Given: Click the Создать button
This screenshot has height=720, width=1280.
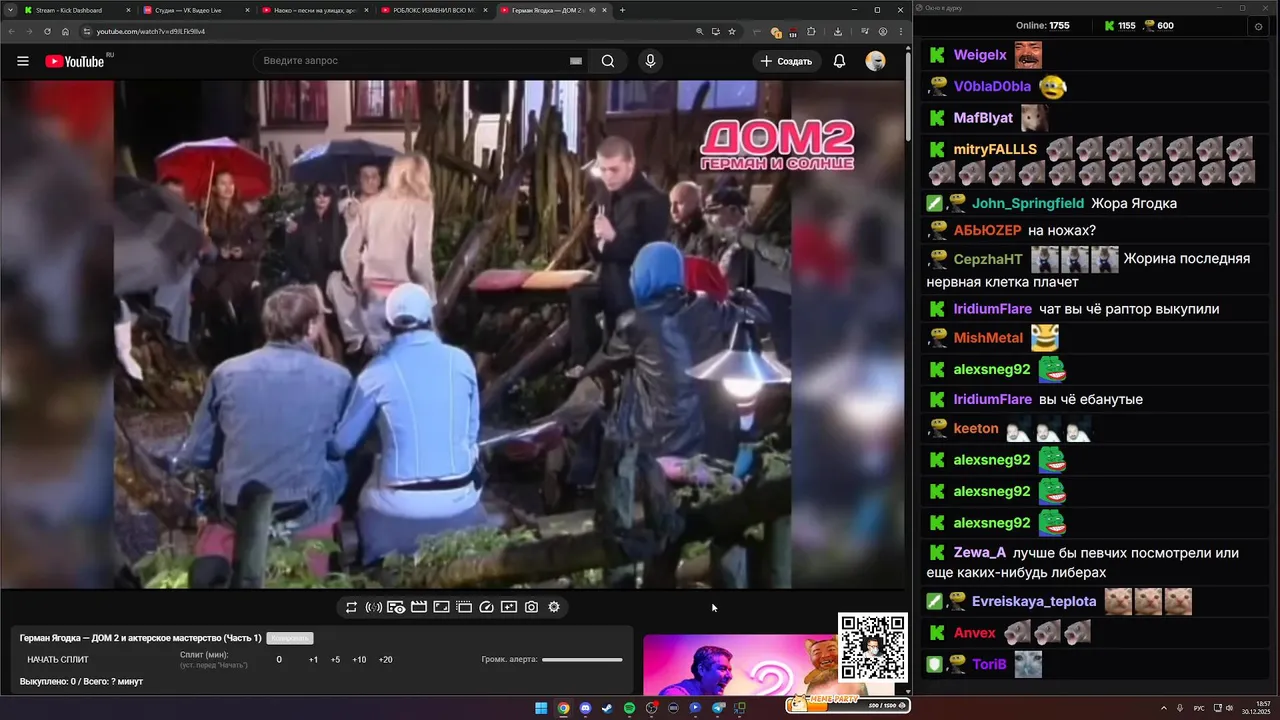Looking at the screenshot, I should coord(787,61).
